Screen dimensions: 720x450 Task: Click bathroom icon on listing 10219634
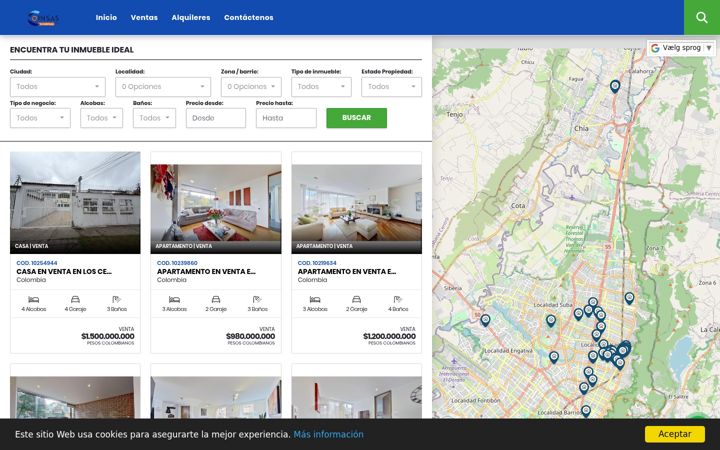click(x=398, y=299)
